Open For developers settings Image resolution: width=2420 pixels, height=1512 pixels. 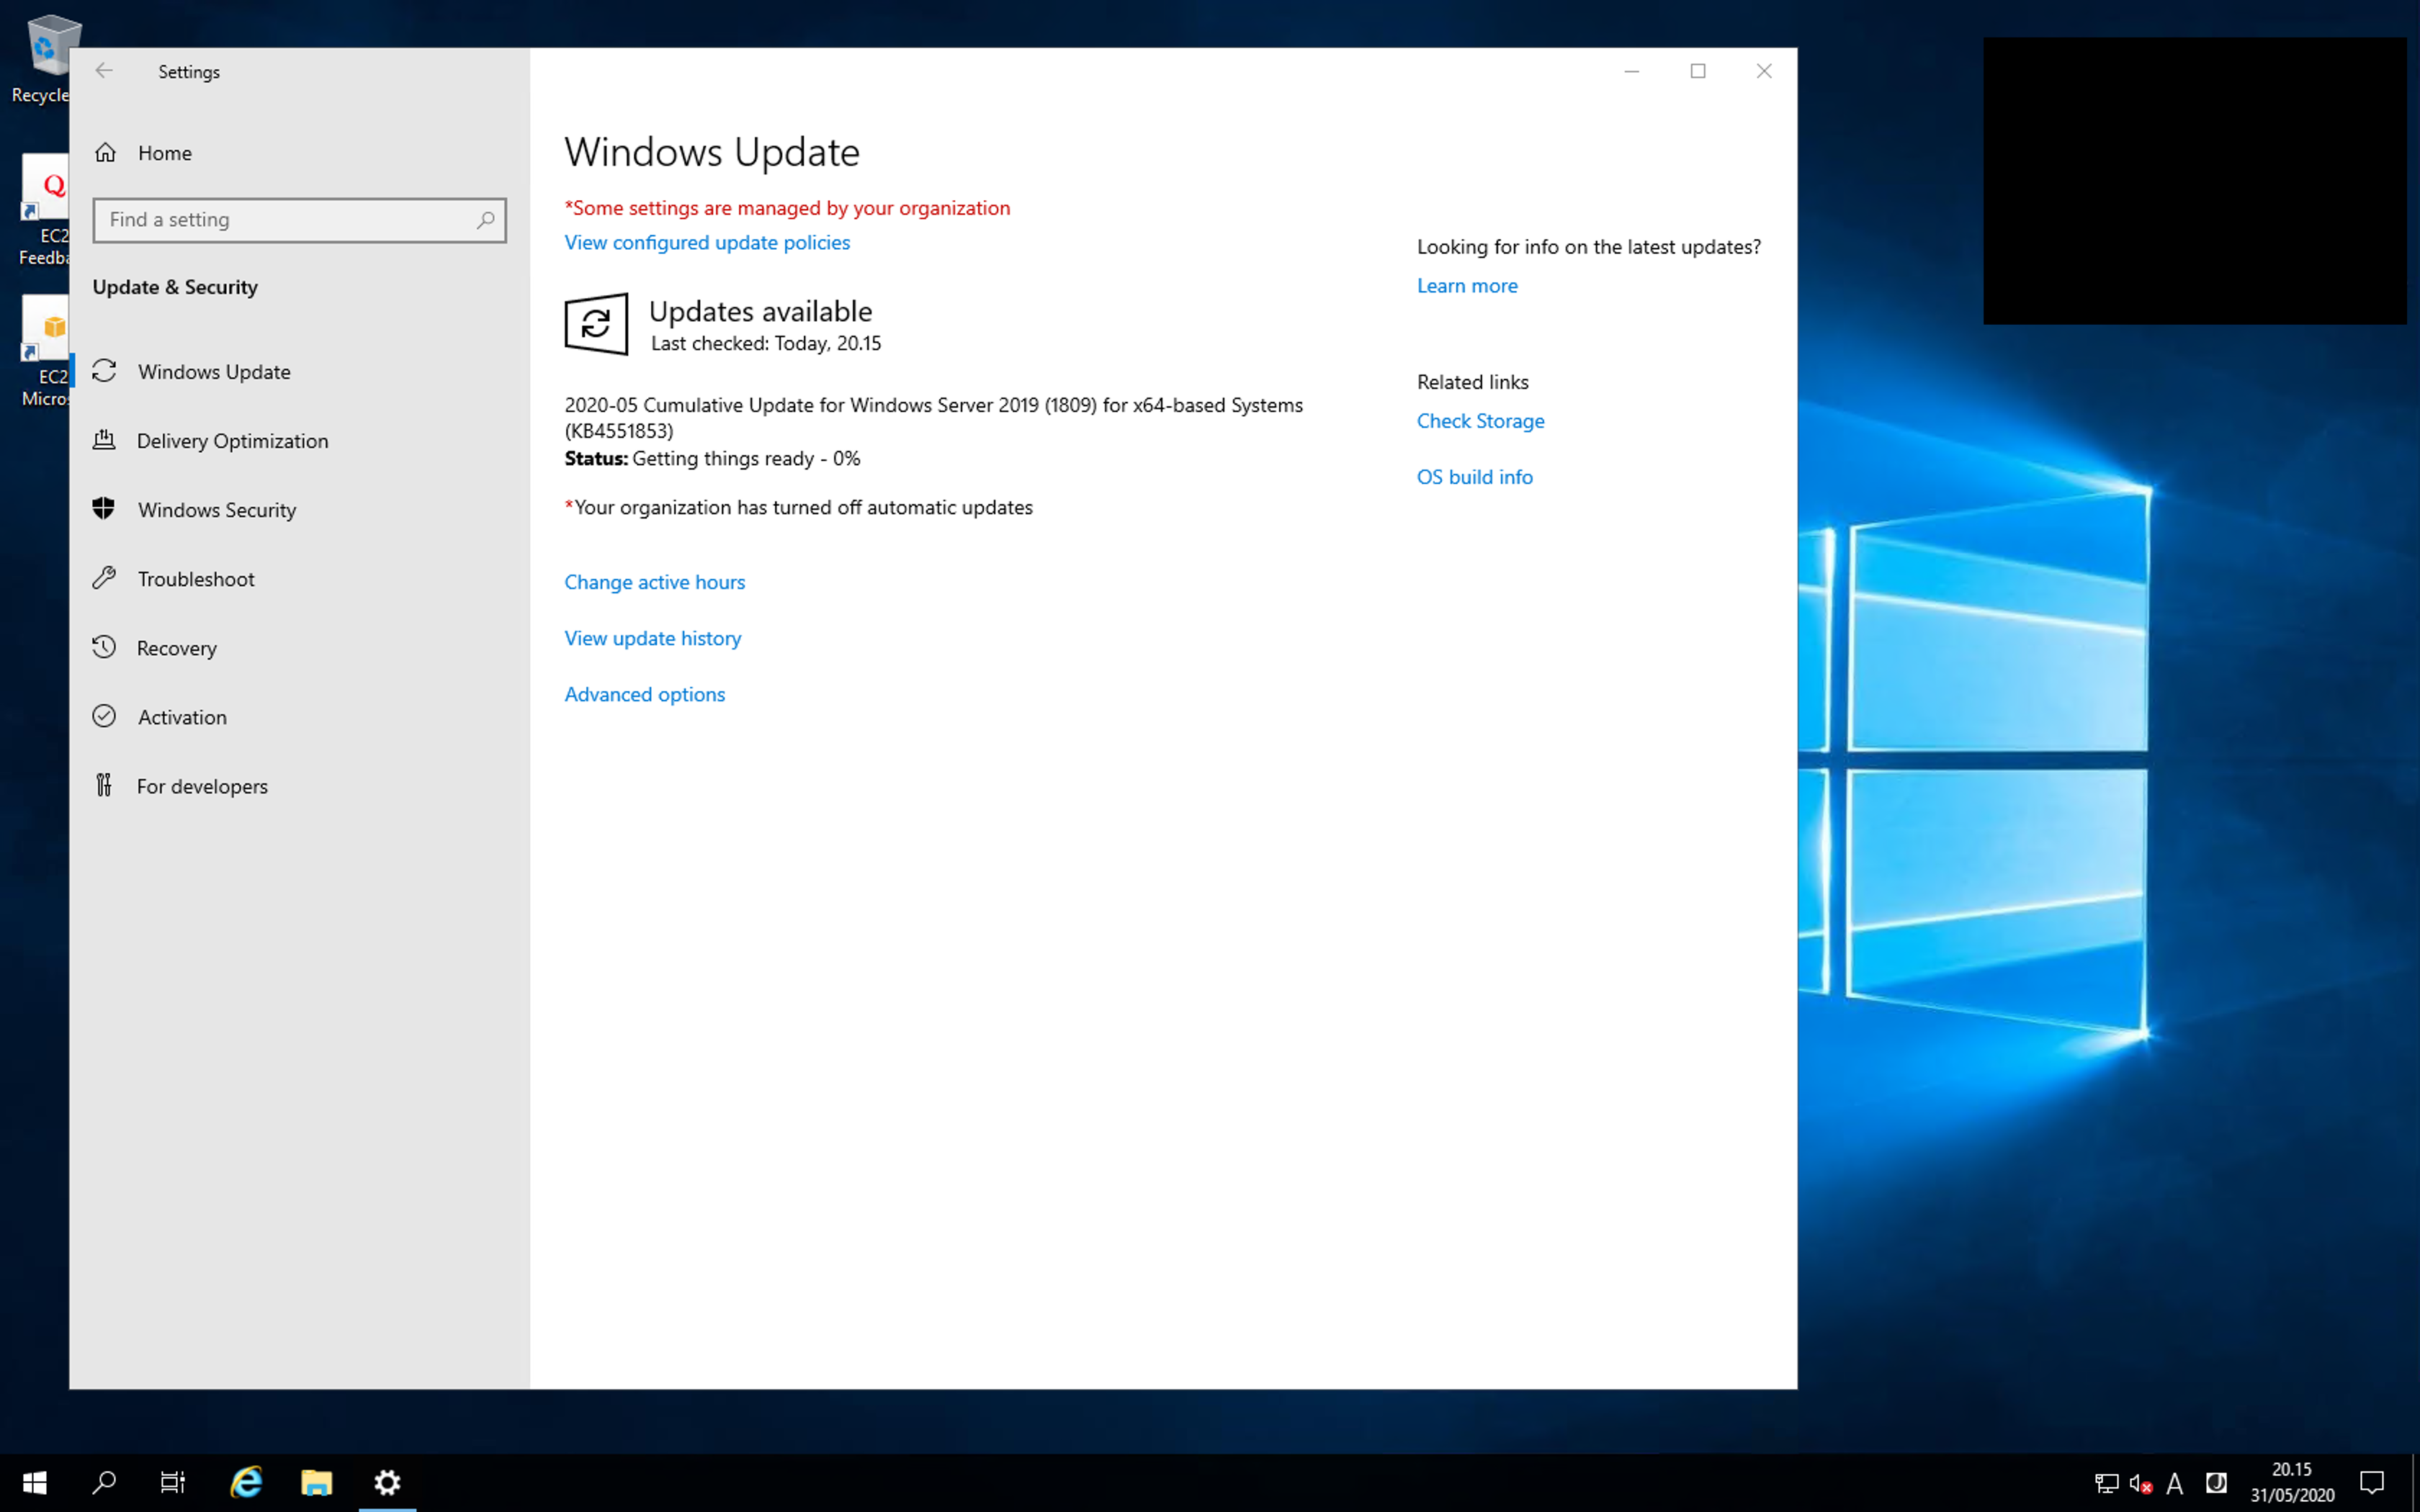pyautogui.click(x=202, y=785)
